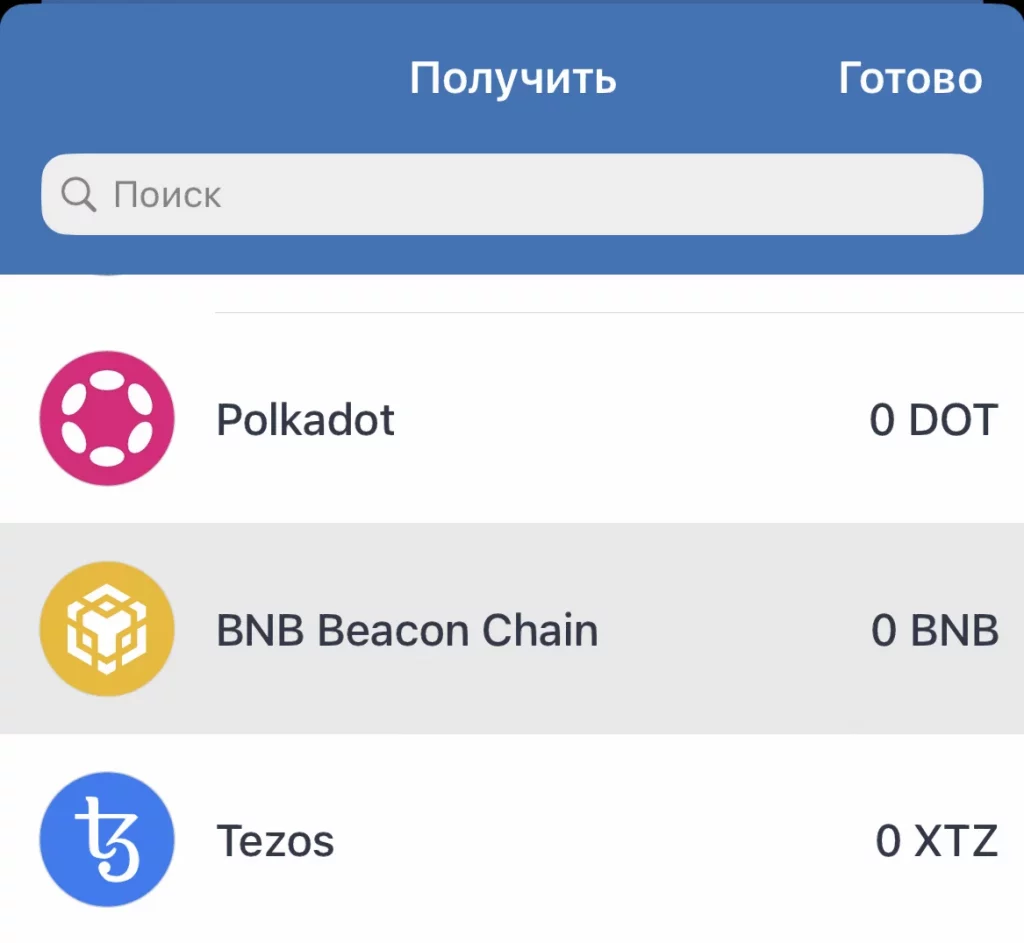
Task: Tap empty space between Polkadot name and balance
Action: (x=630, y=420)
